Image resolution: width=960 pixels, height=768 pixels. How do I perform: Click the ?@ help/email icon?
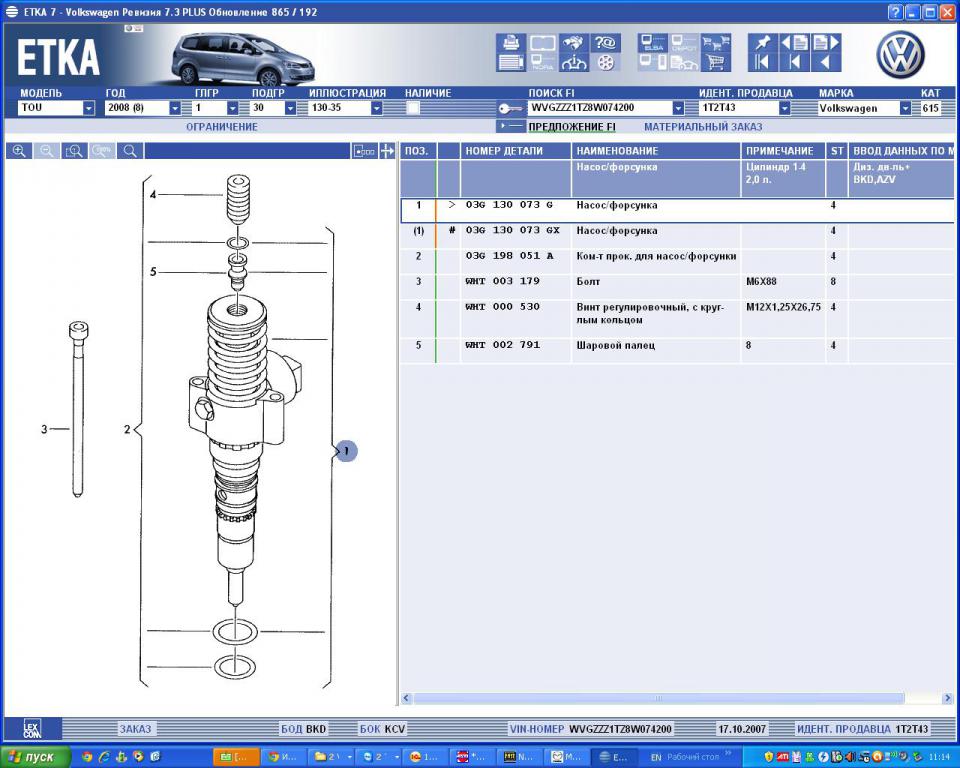pyautogui.click(x=605, y=43)
